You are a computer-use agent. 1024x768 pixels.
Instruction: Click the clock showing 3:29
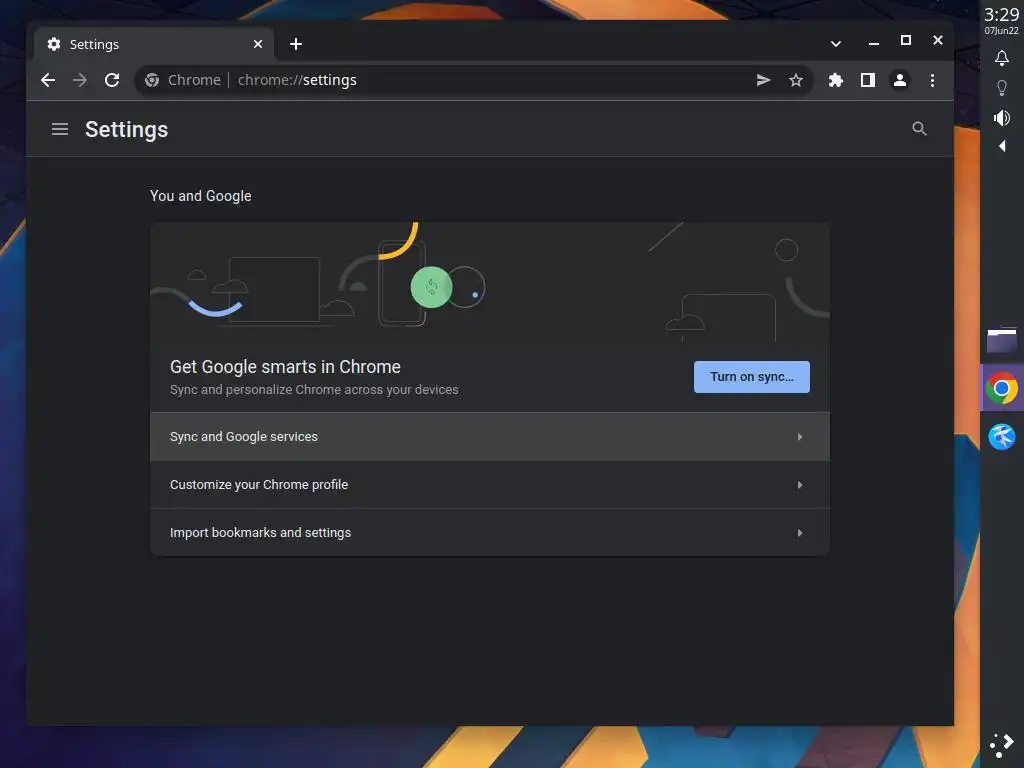(x=1001, y=14)
